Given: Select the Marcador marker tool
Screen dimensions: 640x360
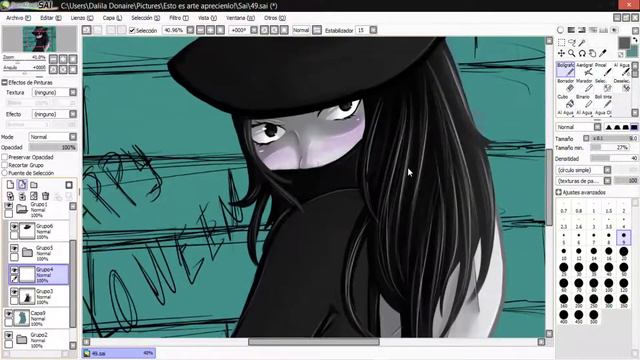Looking at the screenshot, I should [x=584, y=86].
